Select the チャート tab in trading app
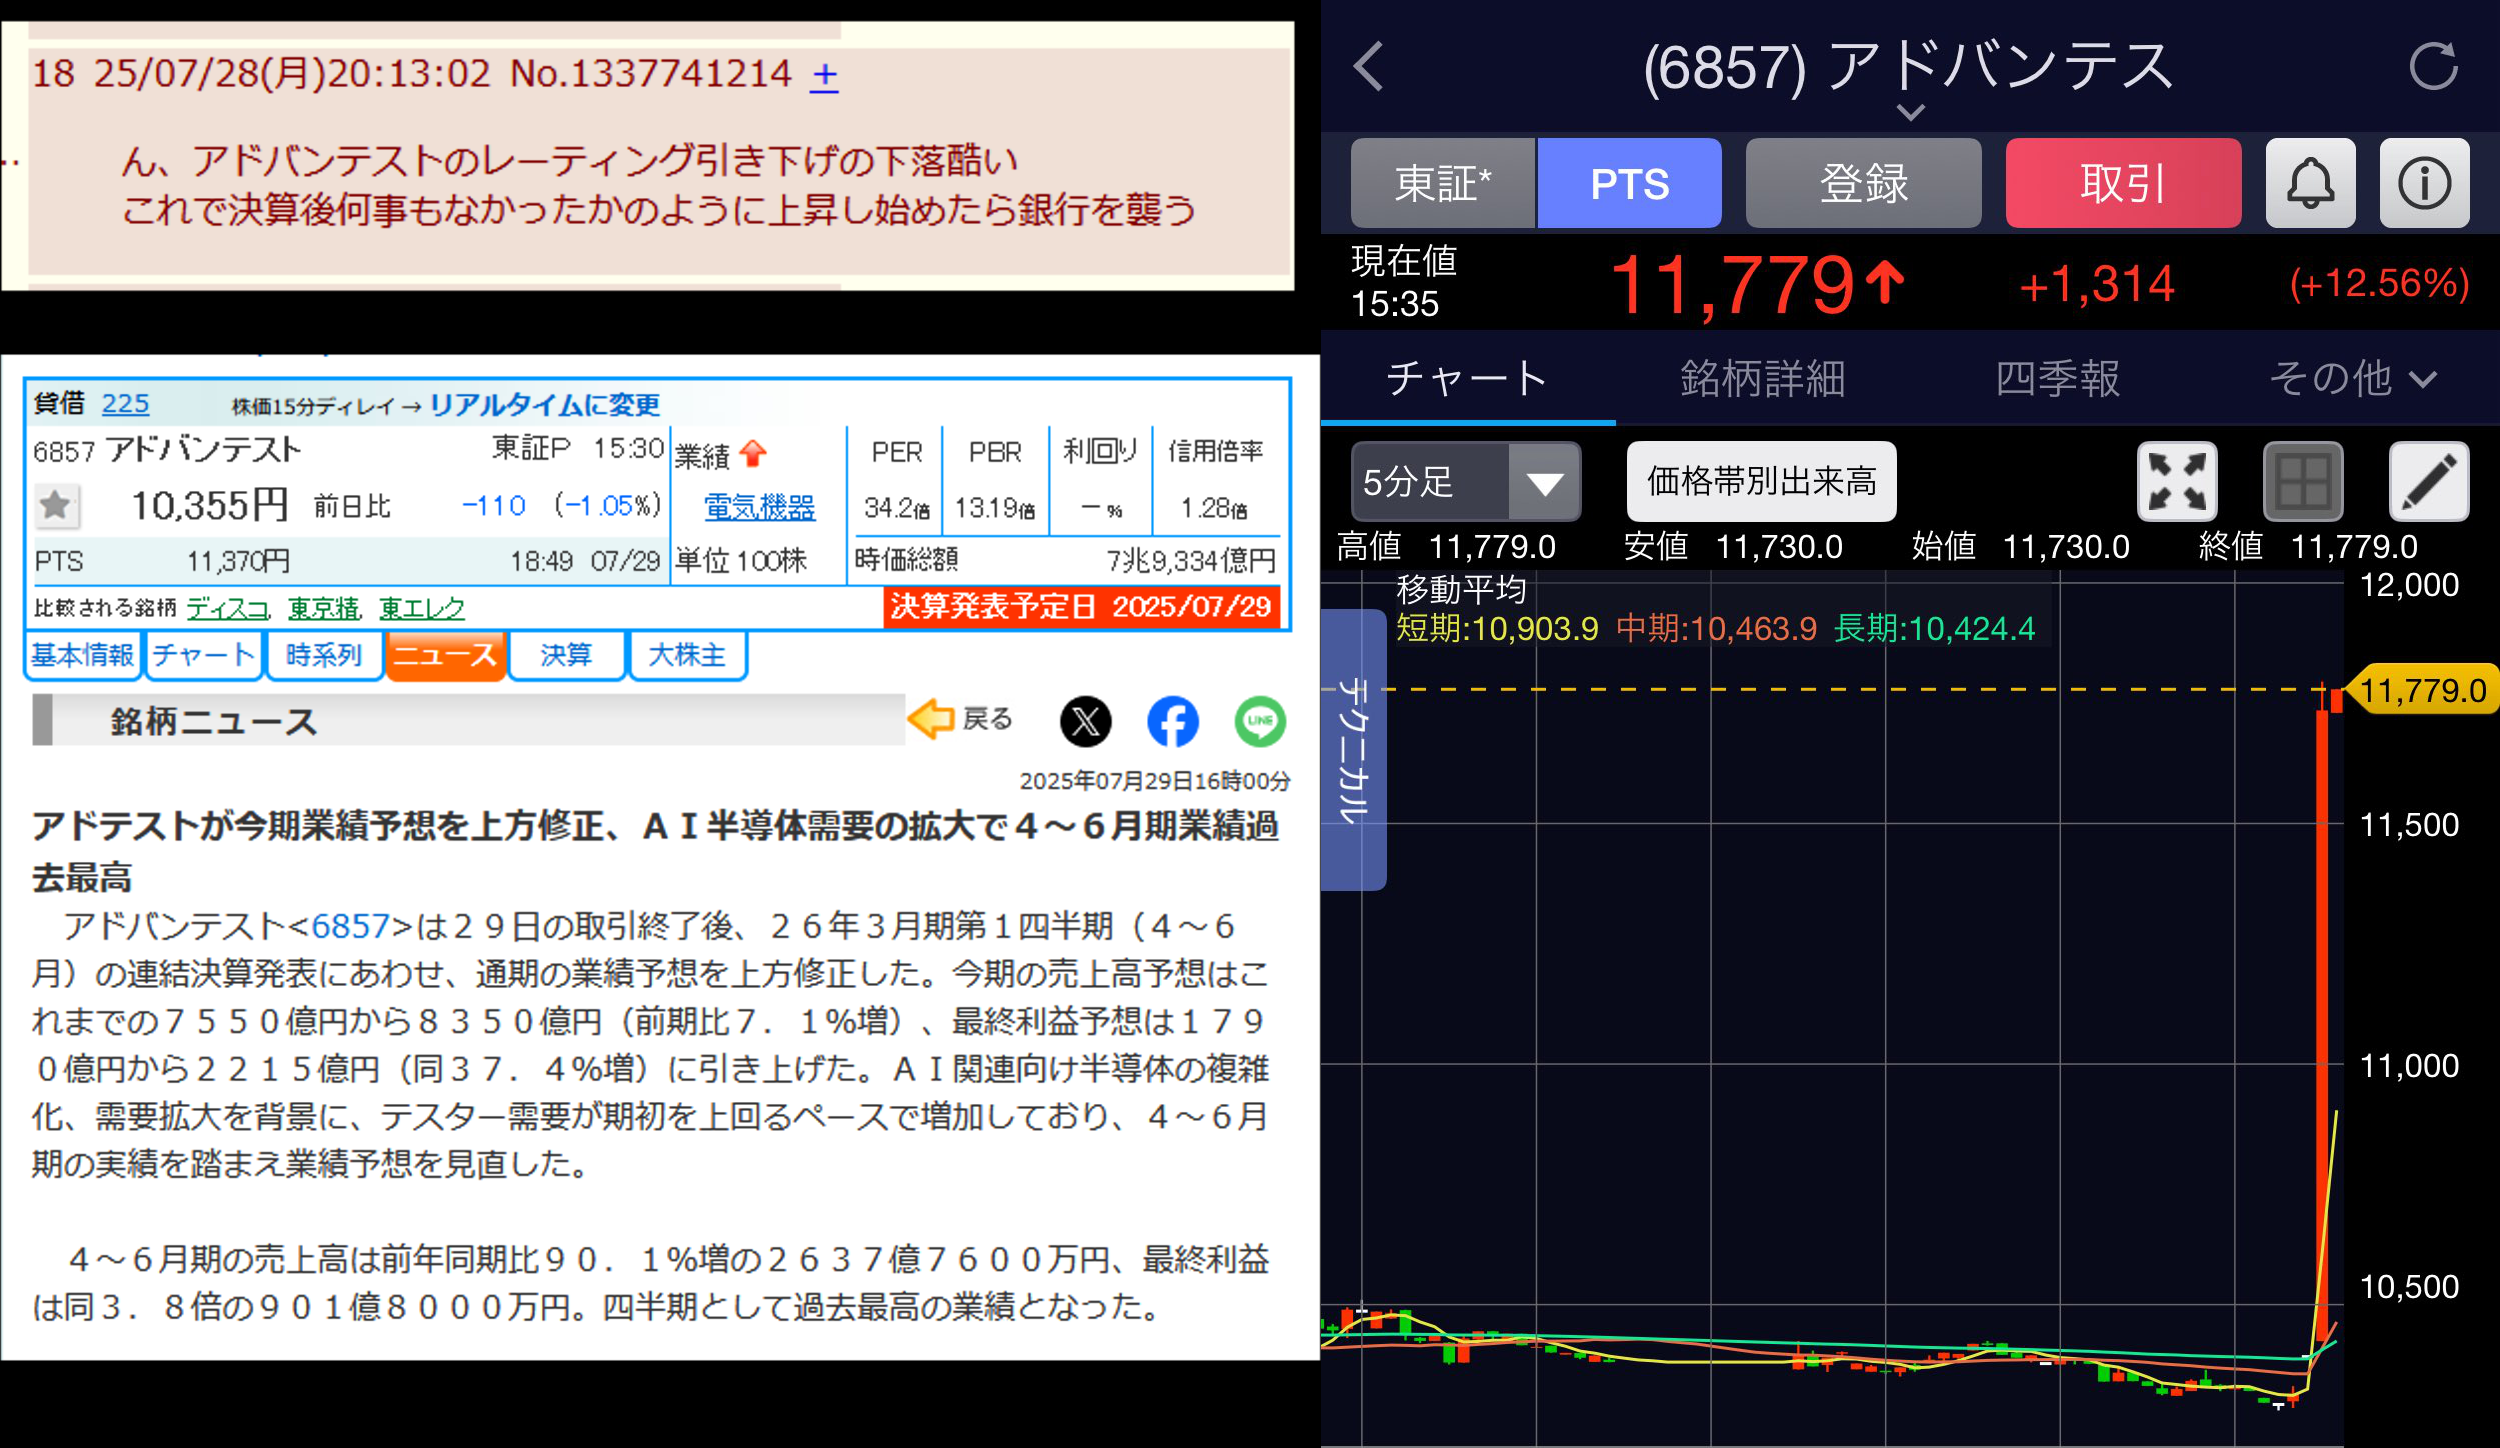The width and height of the screenshot is (2500, 1448). pyautogui.click(x=1467, y=379)
